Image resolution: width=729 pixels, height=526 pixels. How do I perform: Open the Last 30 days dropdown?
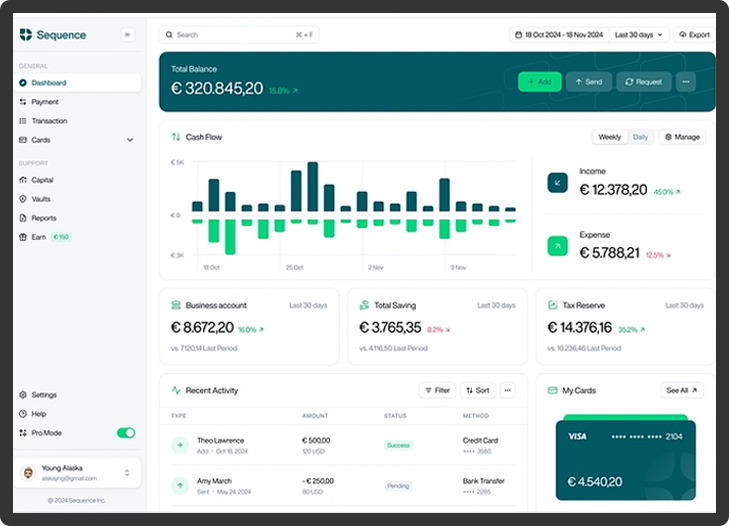tap(639, 35)
